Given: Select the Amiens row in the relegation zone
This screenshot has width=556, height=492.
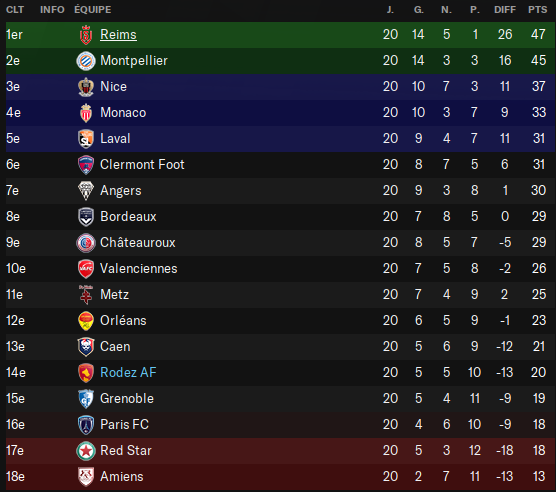Looking at the screenshot, I should pos(280,477).
